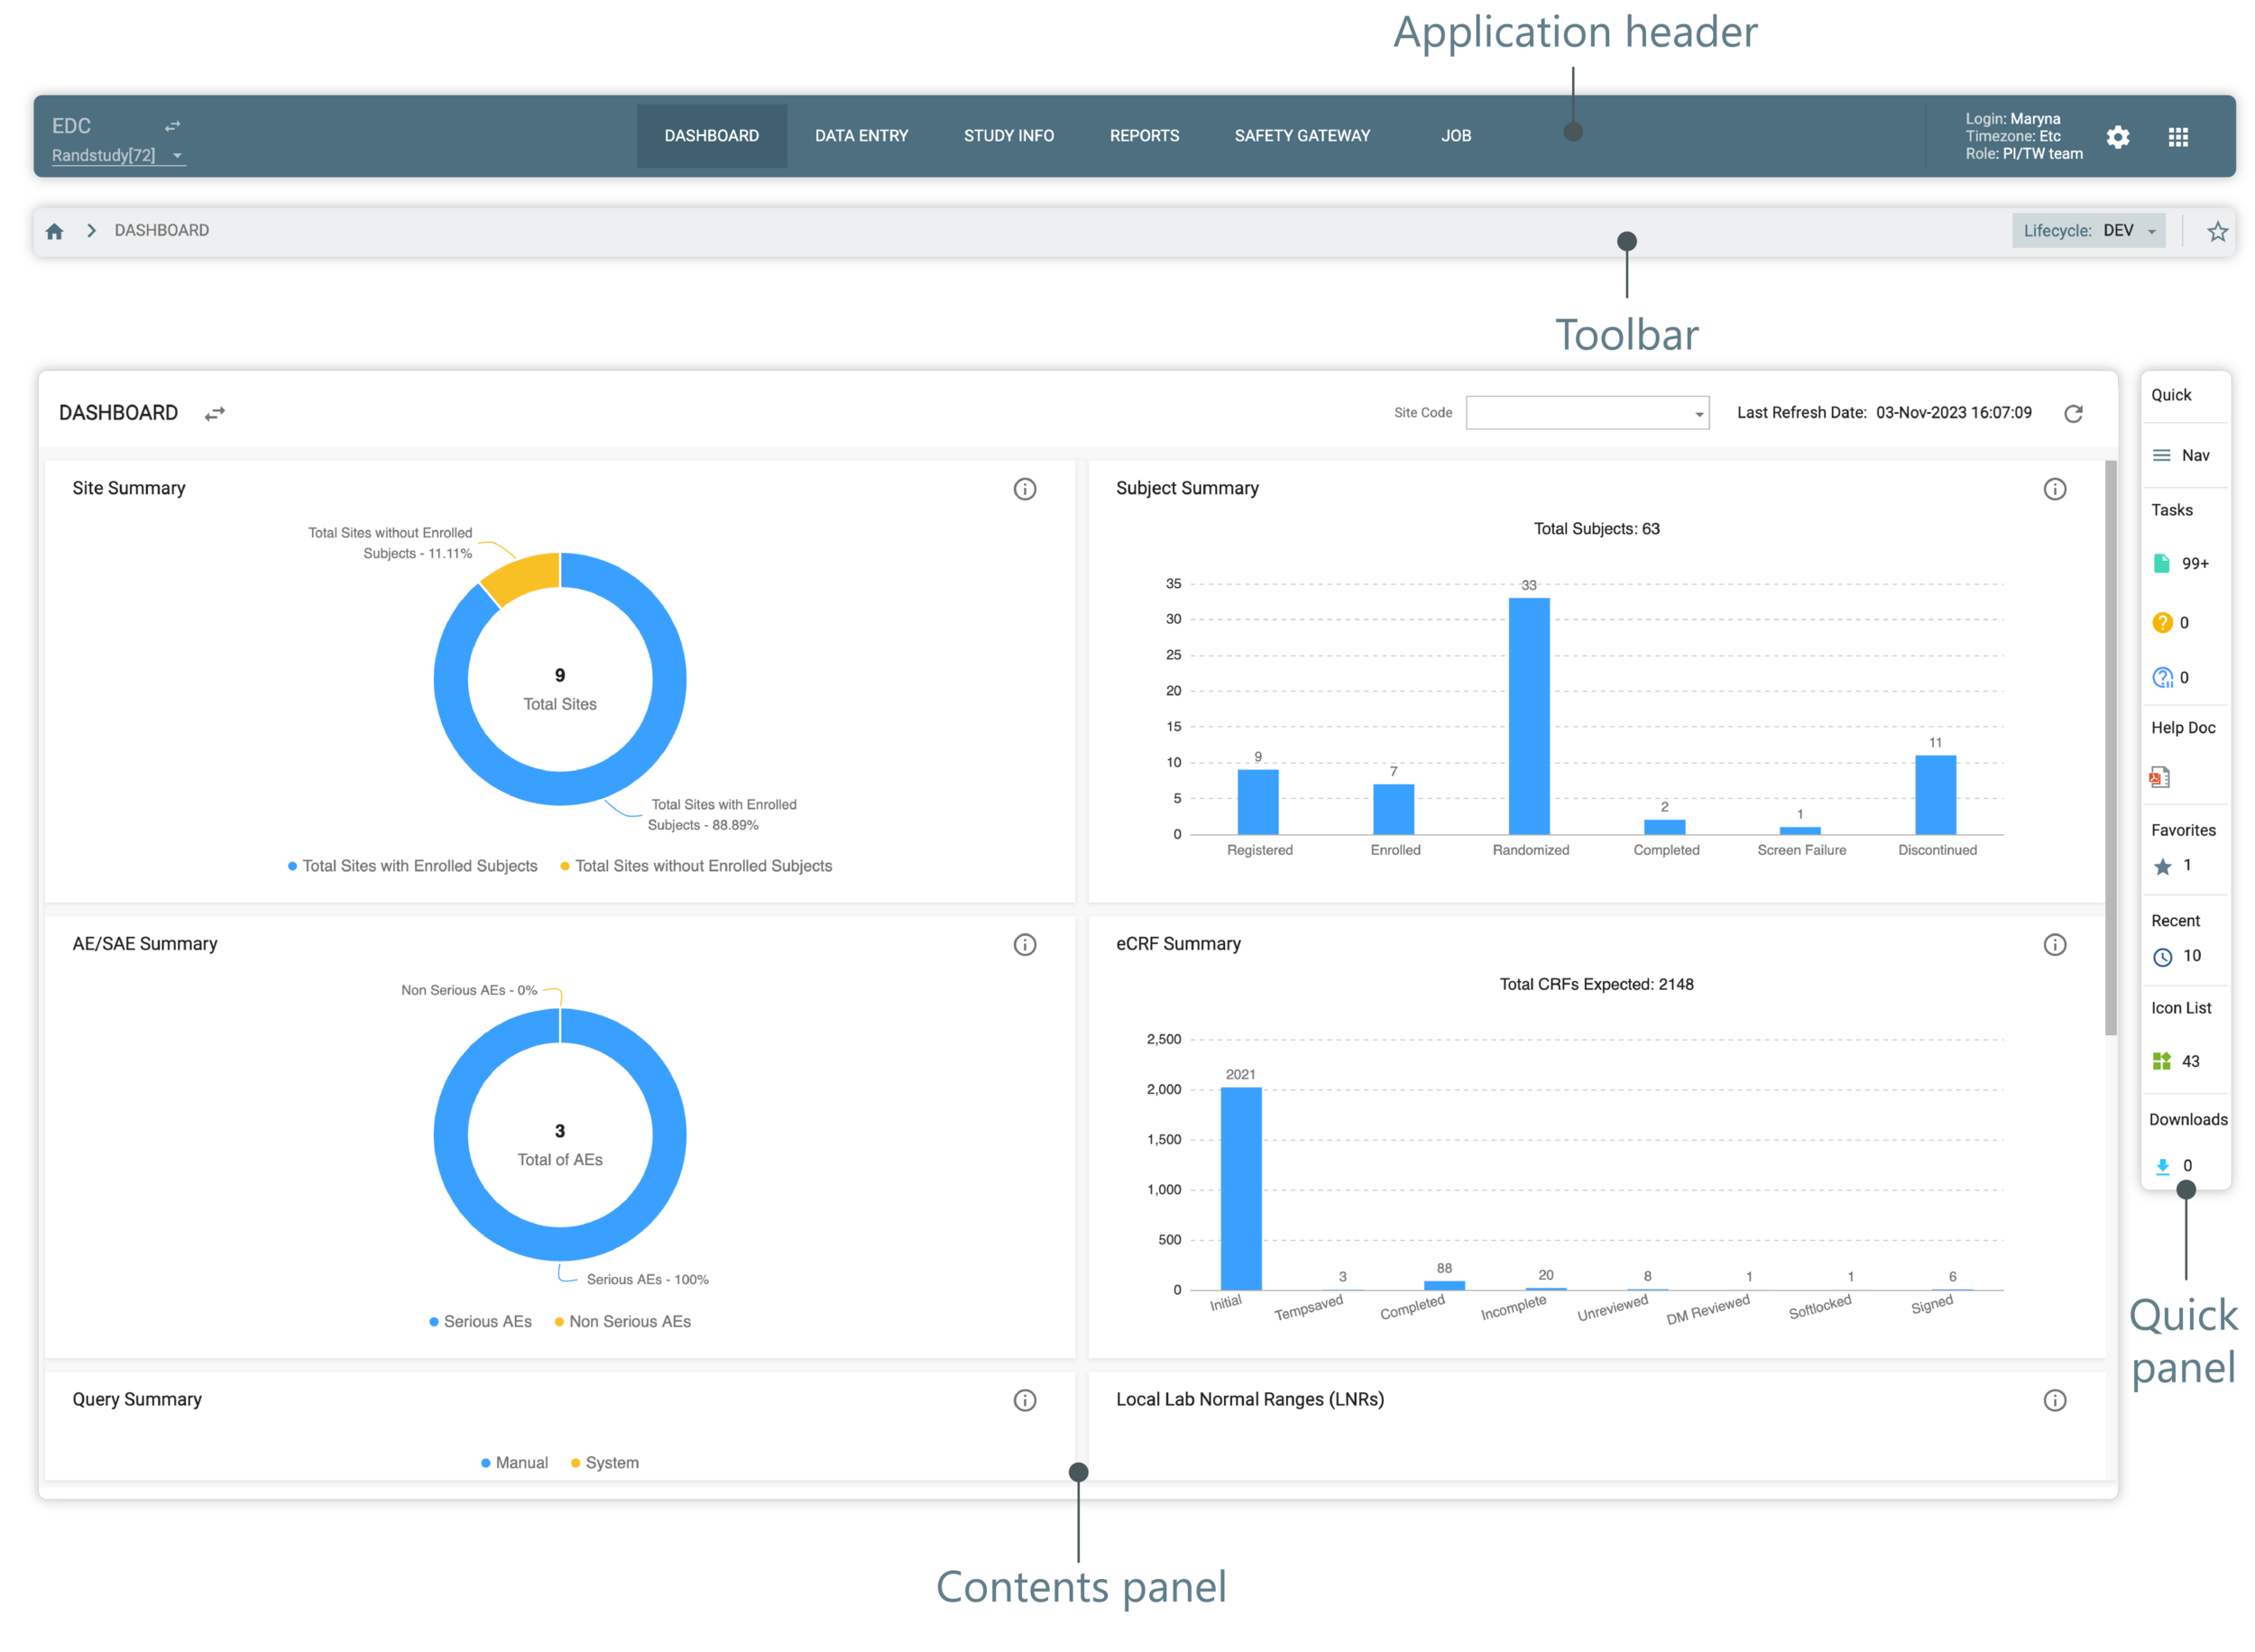The width and height of the screenshot is (2255, 1652).
Task: Open tasks document icon showing 99+
Action: (x=2161, y=563)
